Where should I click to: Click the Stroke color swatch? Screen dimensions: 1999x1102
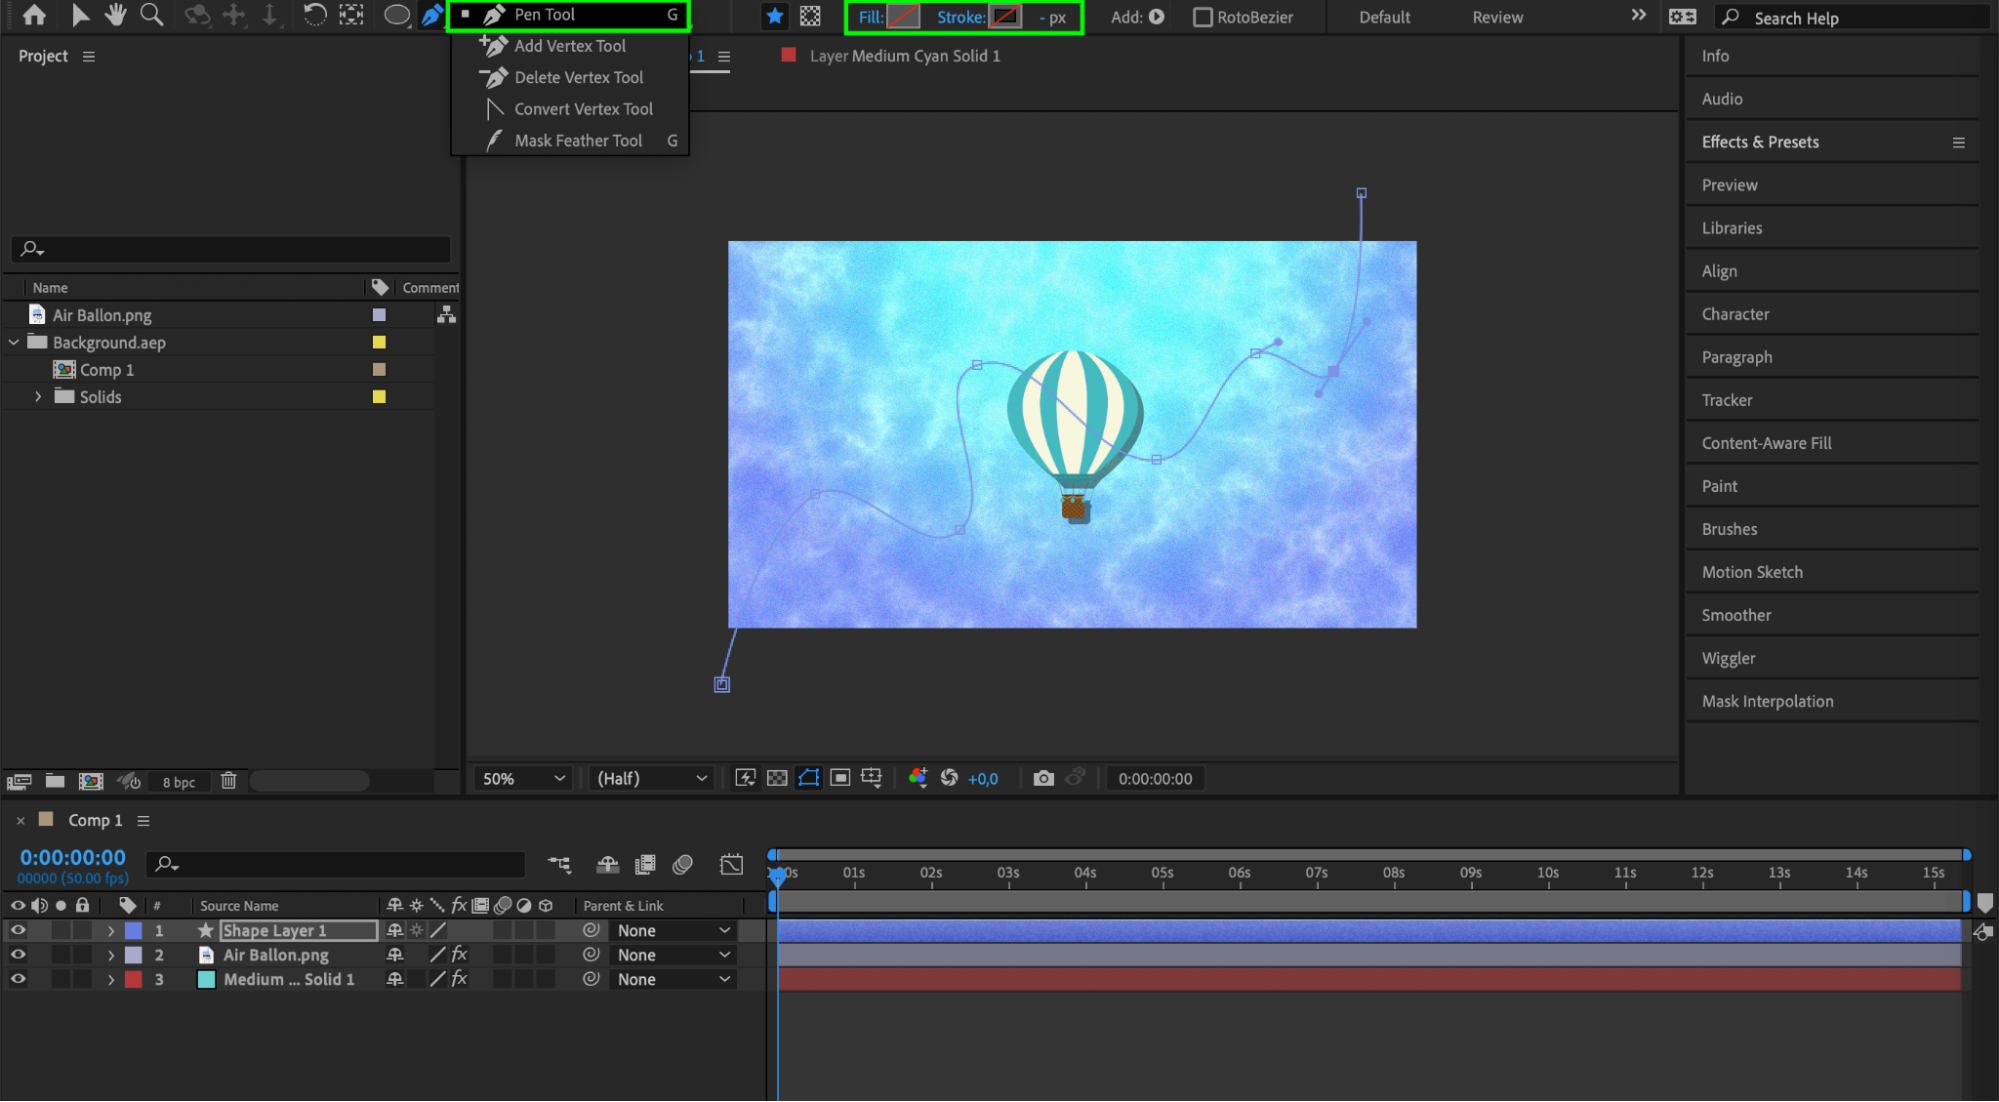click(1005, 17)
